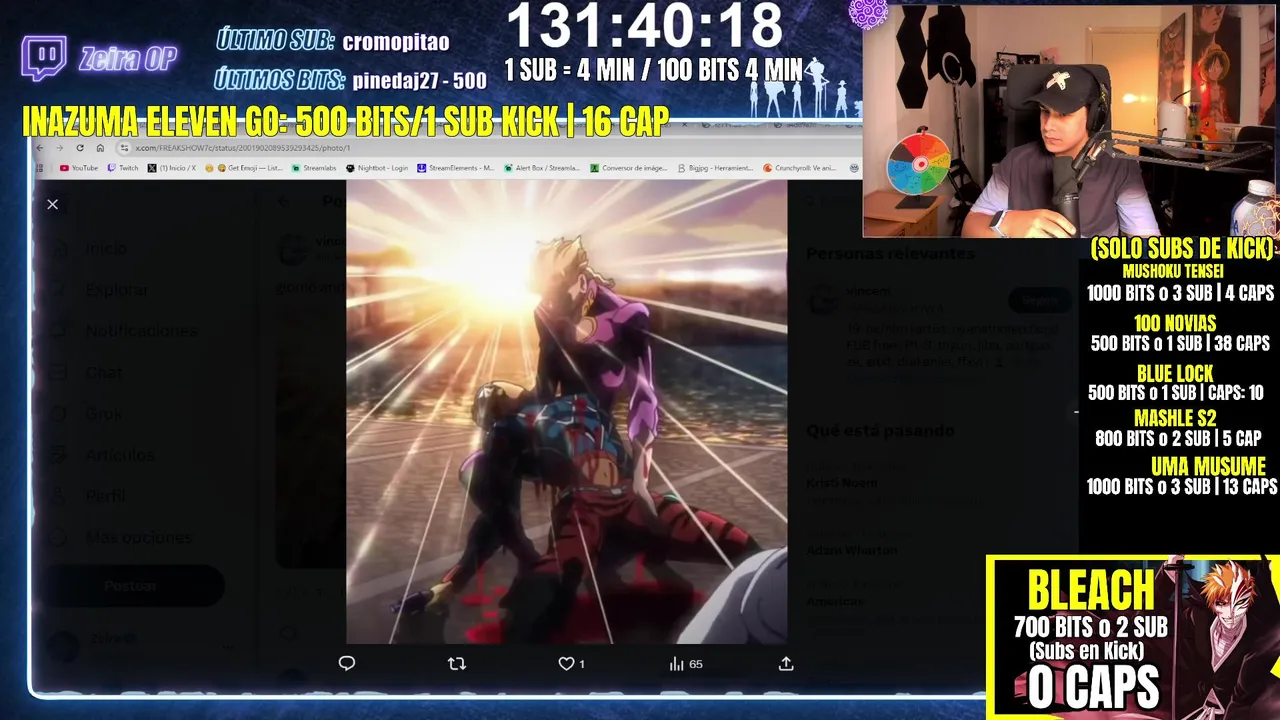Open the Streamlabs bookmark
The image size is (1280, 720).
coord(314,168)
